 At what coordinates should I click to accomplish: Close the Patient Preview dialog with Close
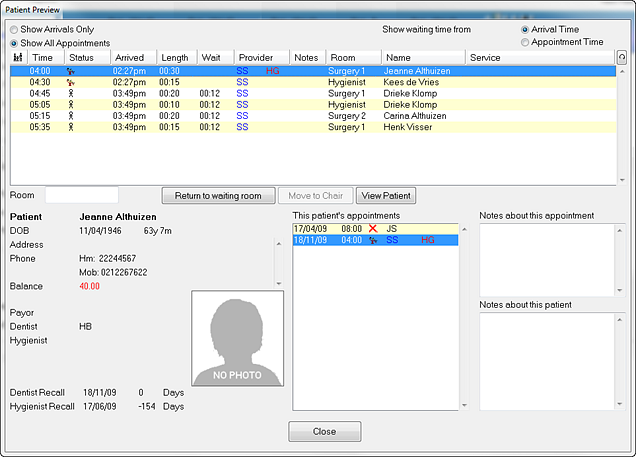(324, 432)
